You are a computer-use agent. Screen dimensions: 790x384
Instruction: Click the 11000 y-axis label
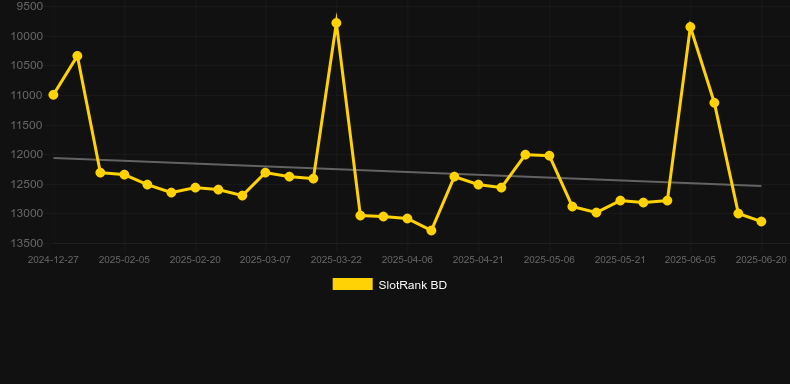[27, 95]
